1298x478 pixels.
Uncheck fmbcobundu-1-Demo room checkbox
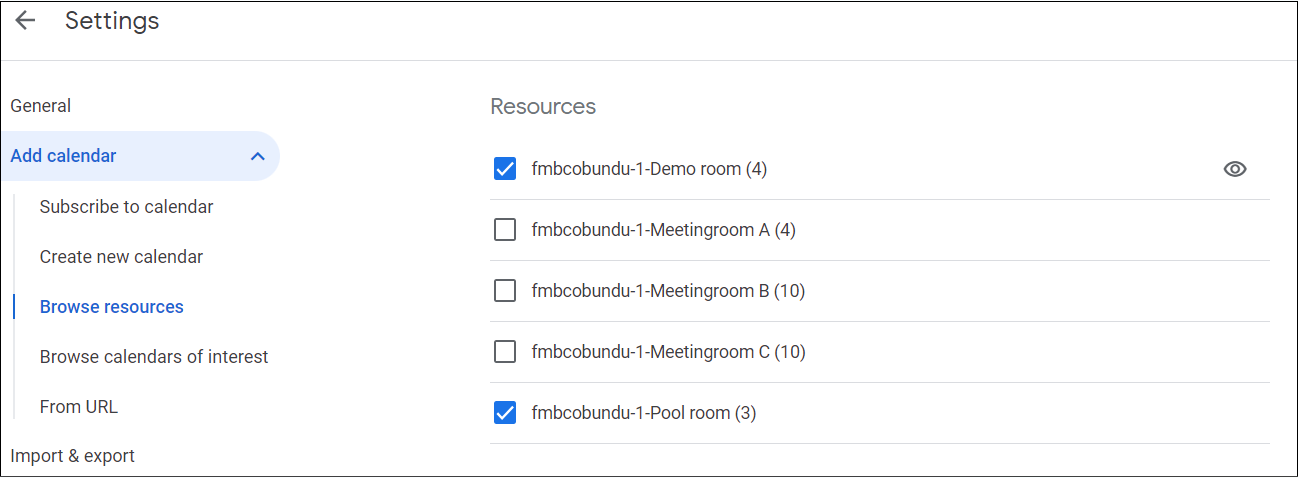[x=505, y=169]
